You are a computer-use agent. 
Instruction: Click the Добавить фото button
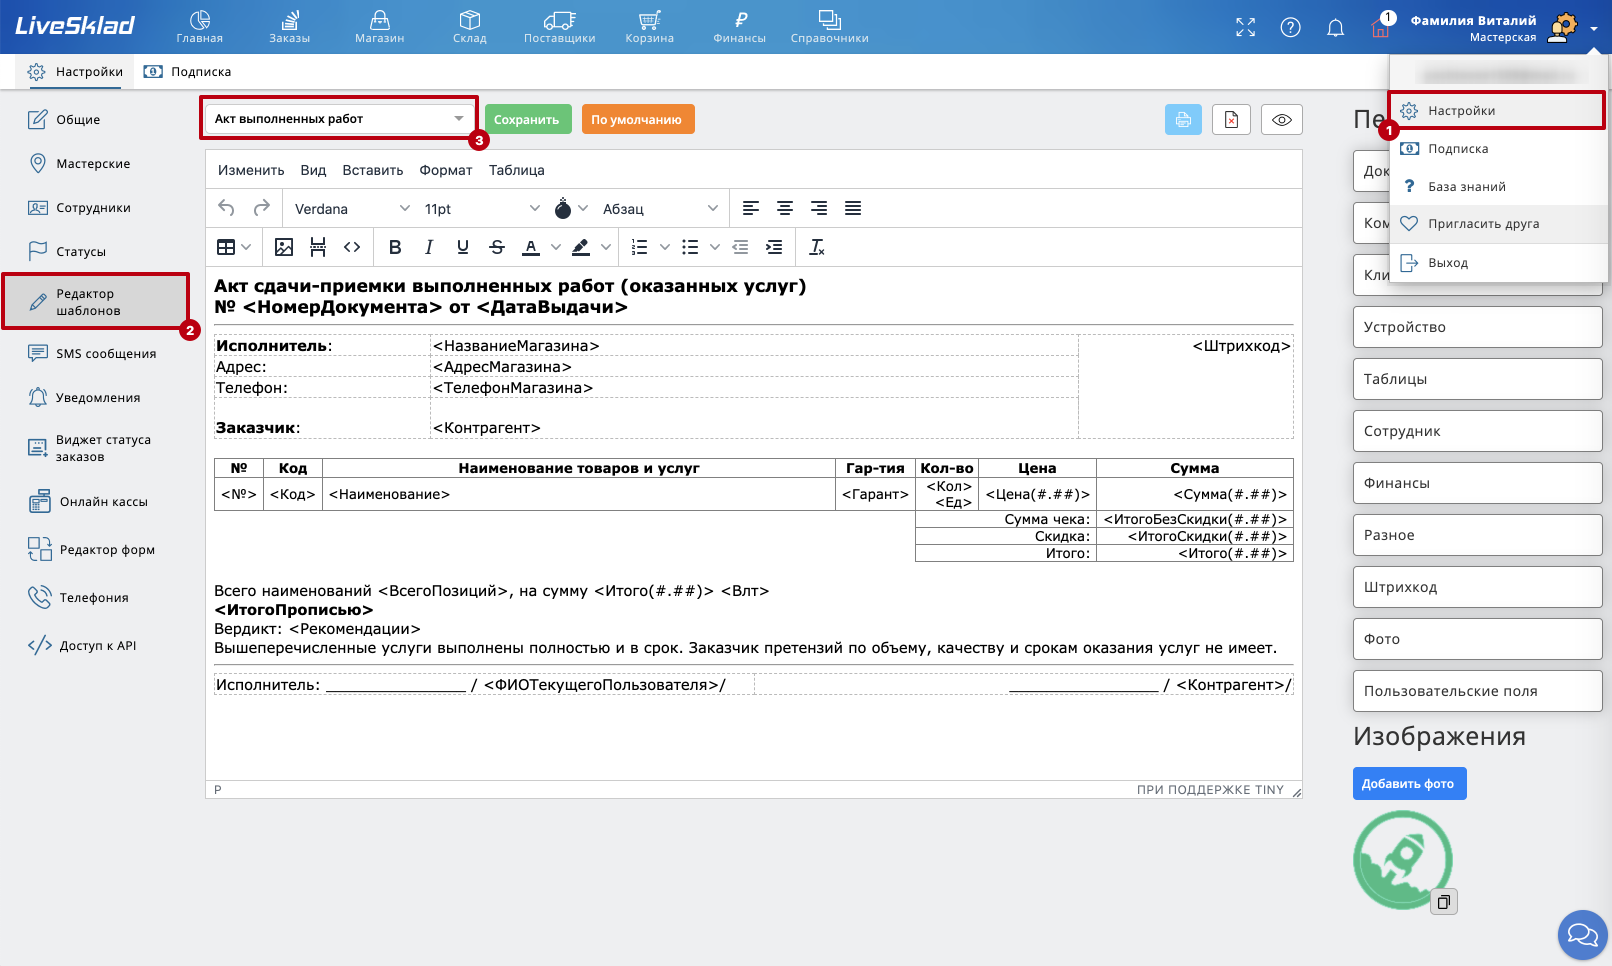coord(1409,783)
